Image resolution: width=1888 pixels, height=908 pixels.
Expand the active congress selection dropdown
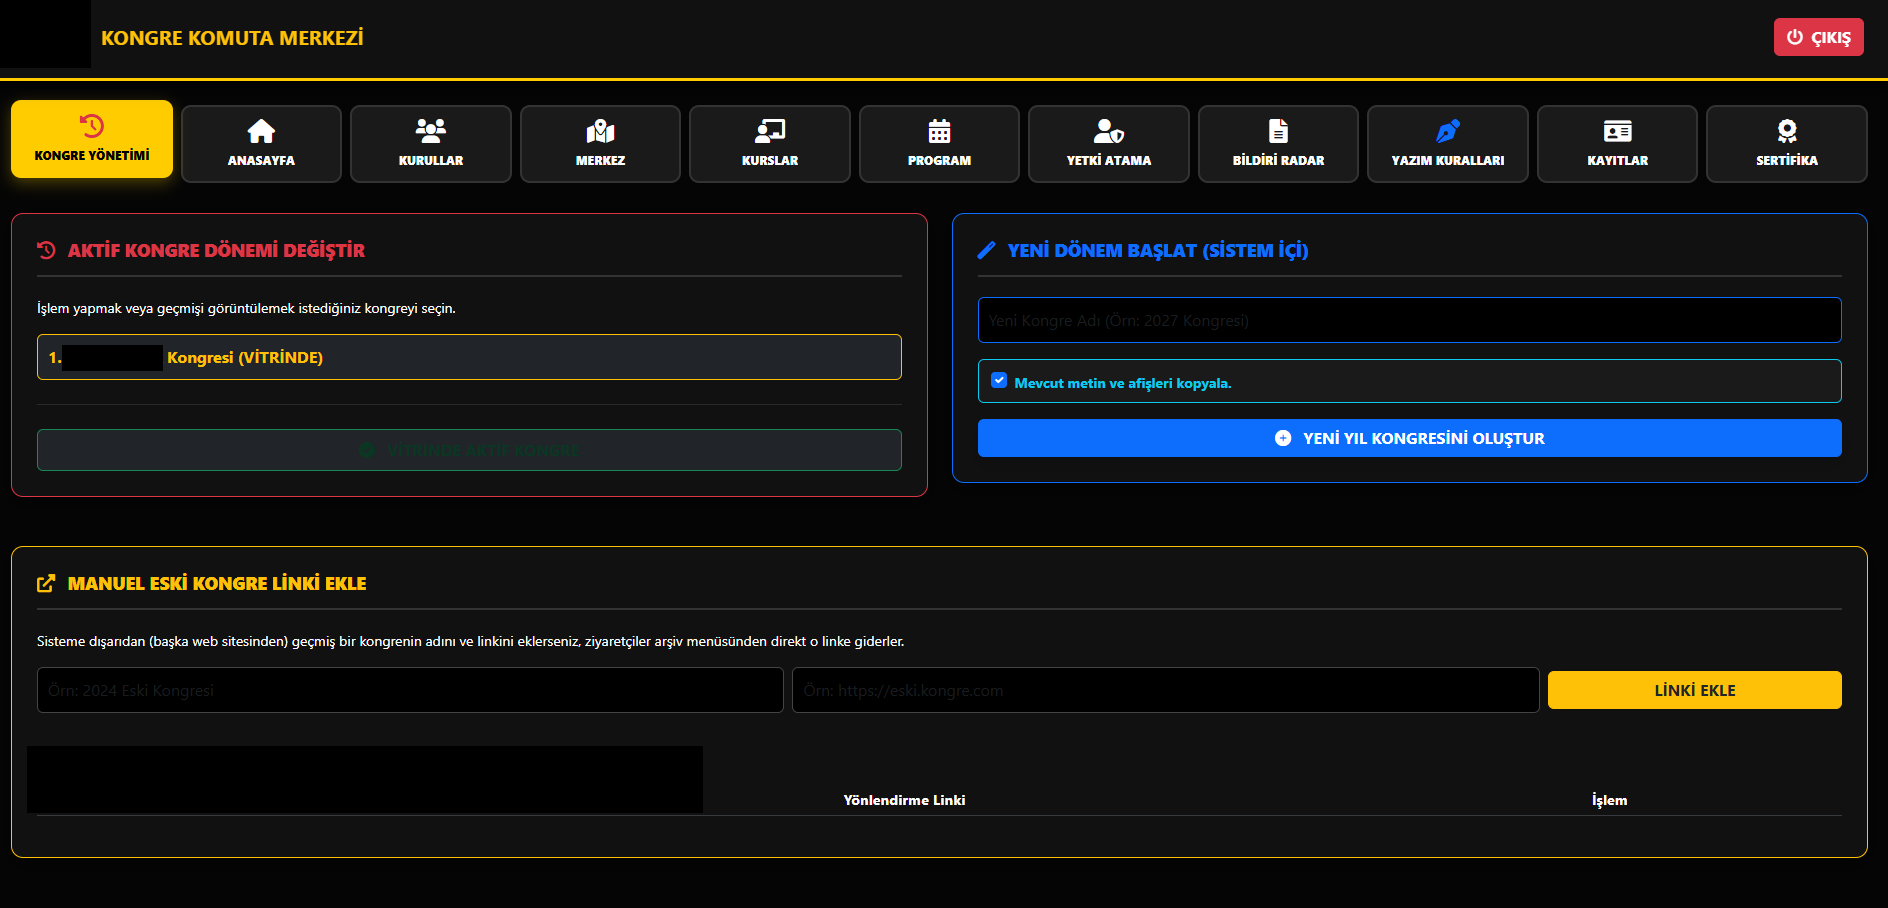(x=469, y=357)
